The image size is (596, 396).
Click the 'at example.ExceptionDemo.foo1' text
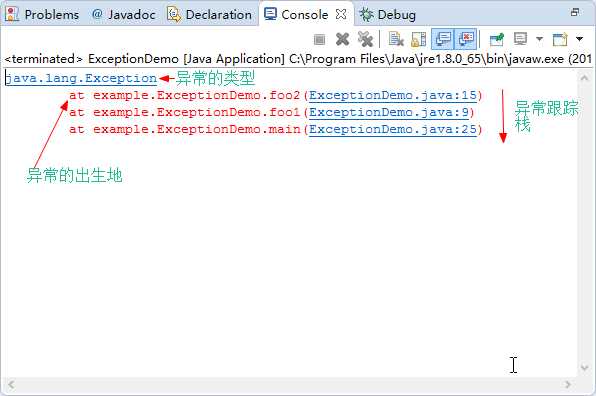click(184, 112)
